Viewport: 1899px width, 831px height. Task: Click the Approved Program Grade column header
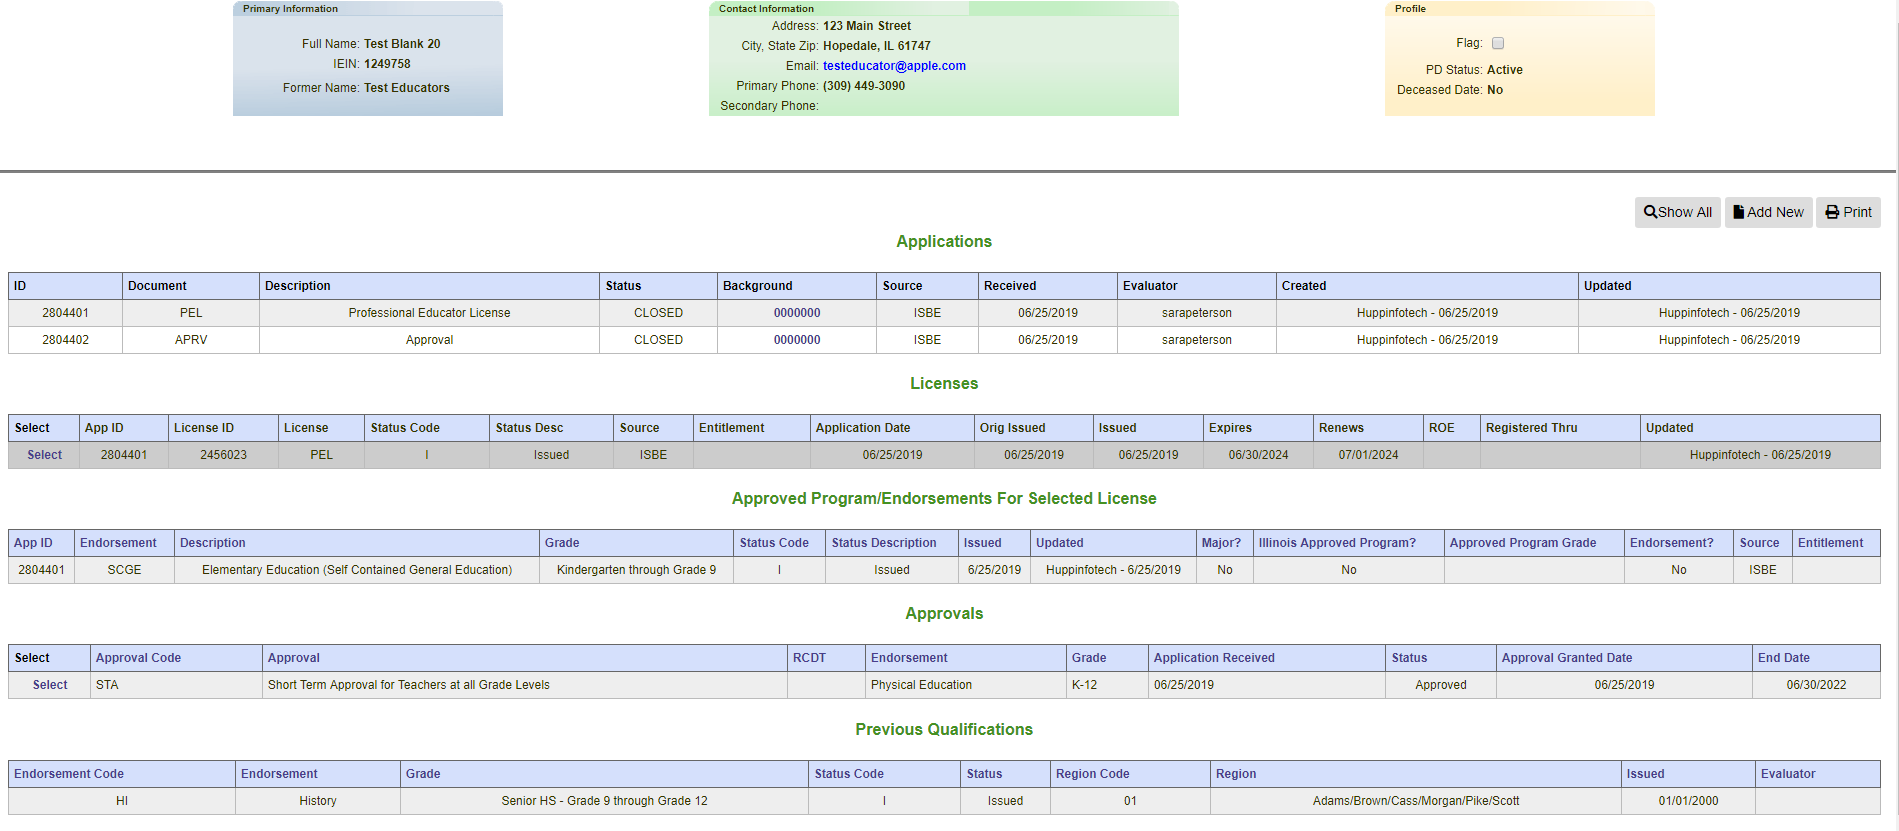1534,543
